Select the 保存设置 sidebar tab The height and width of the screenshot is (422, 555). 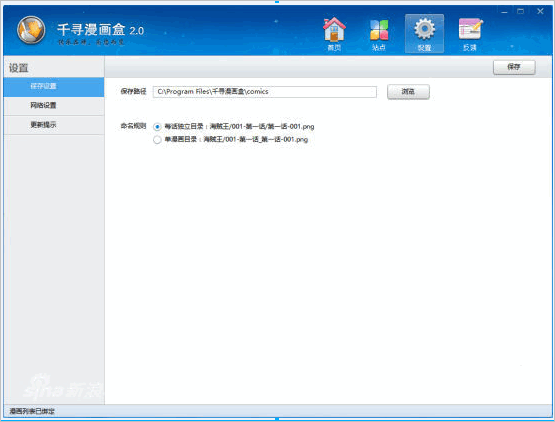(54, 86)
